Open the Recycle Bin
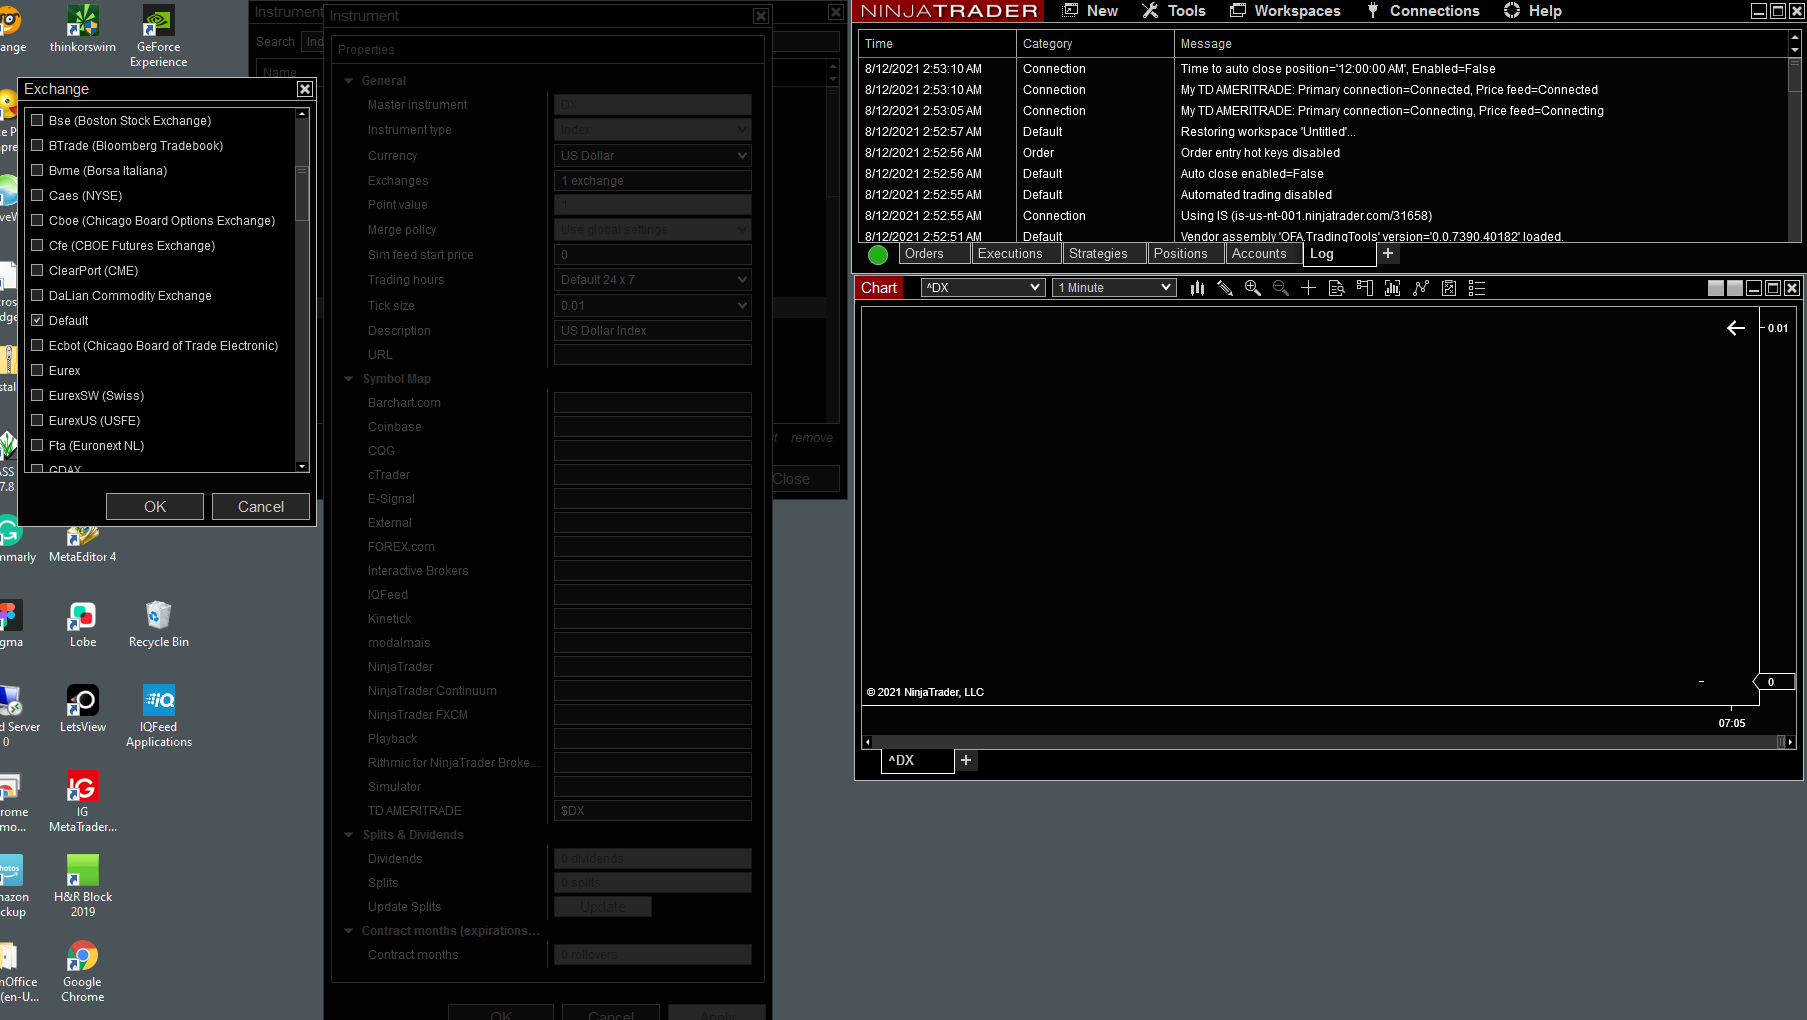The image size is (1807, 1020). pyautogui.click(x=158, y=625)
